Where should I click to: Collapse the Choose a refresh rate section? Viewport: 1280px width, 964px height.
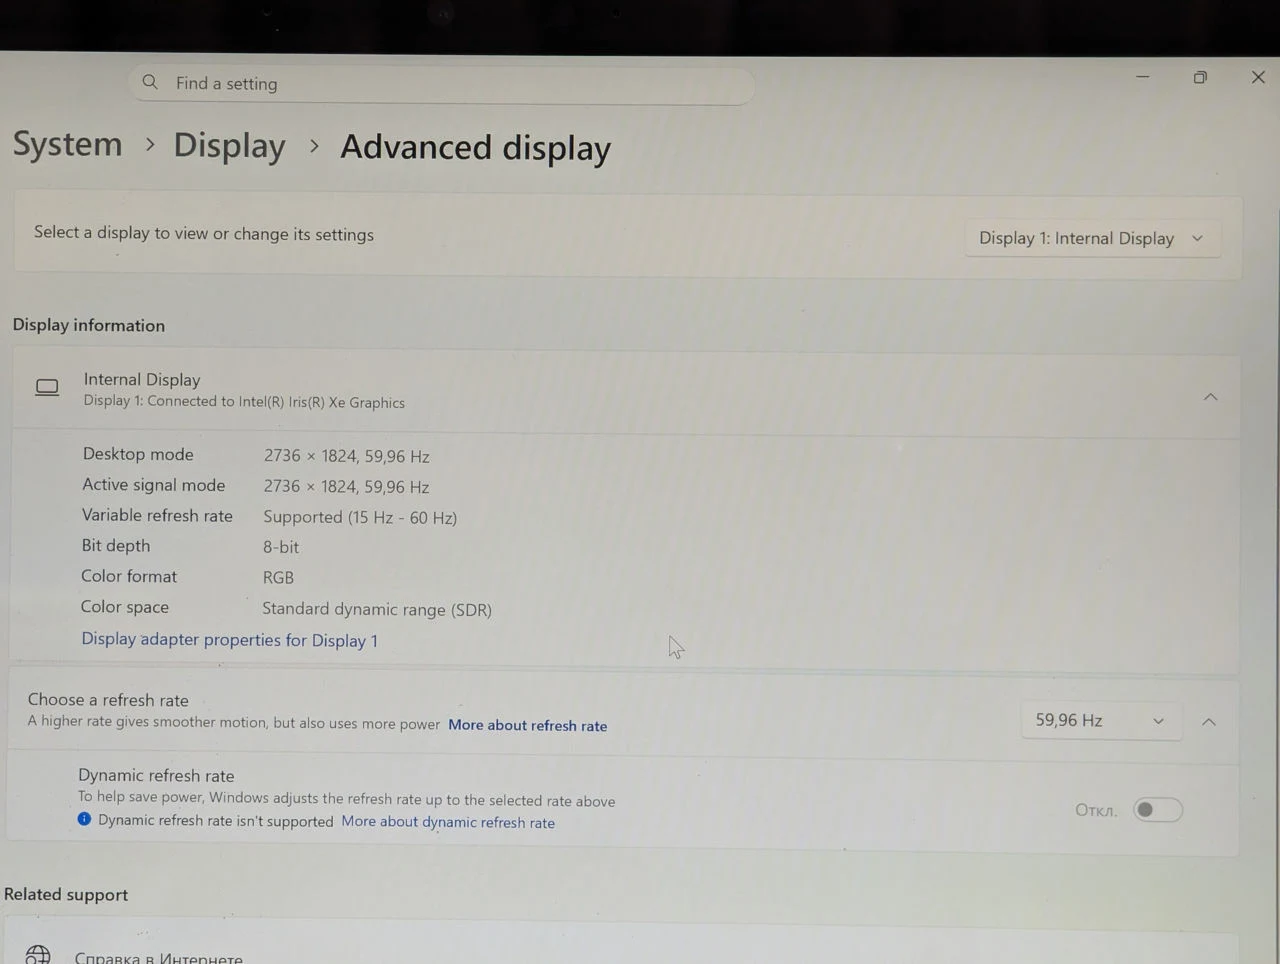pos(1209,722)
